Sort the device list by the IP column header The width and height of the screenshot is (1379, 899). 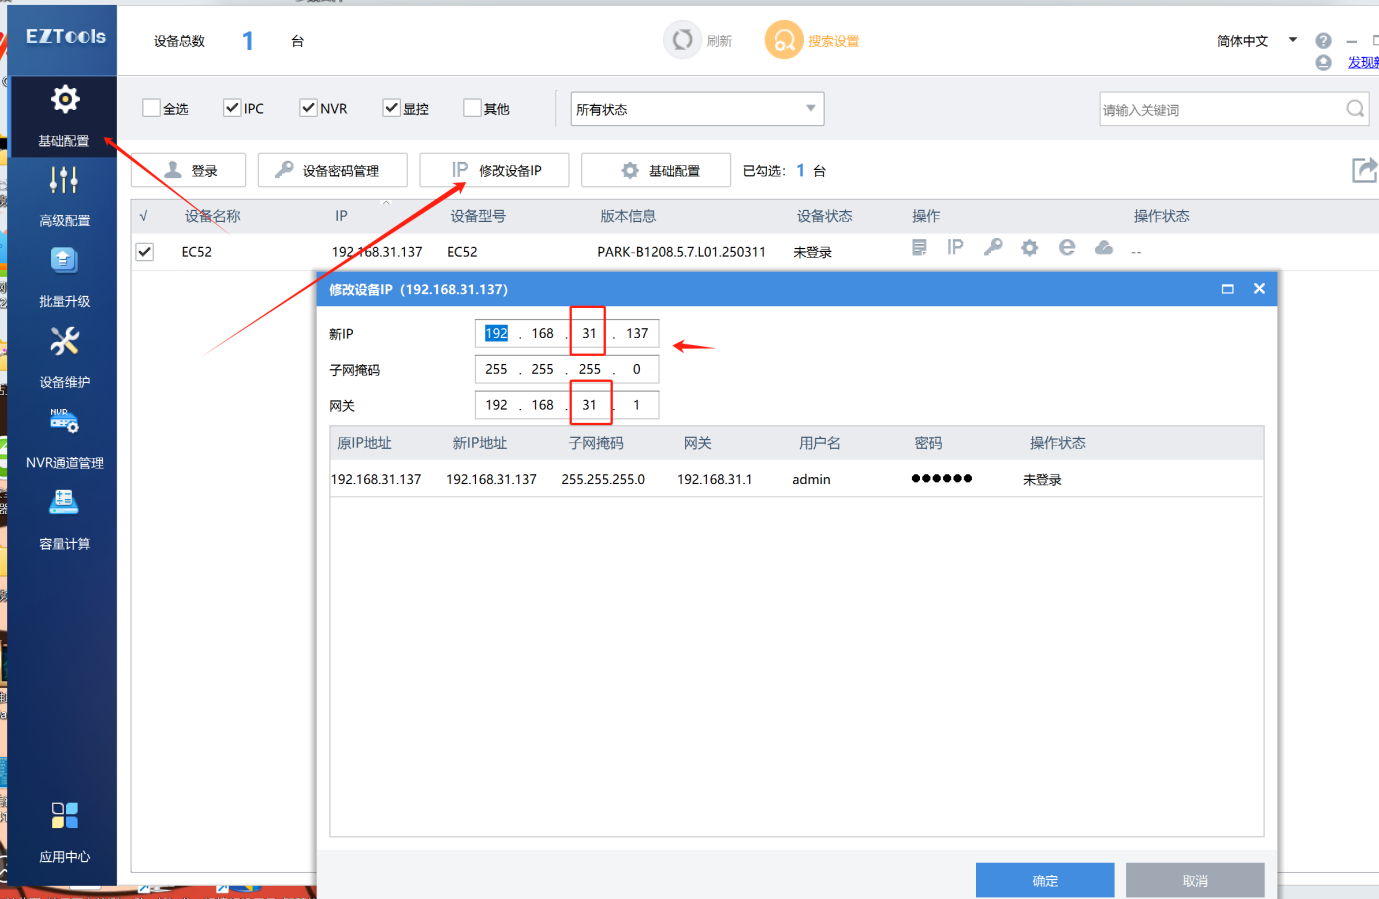point(341,216)
